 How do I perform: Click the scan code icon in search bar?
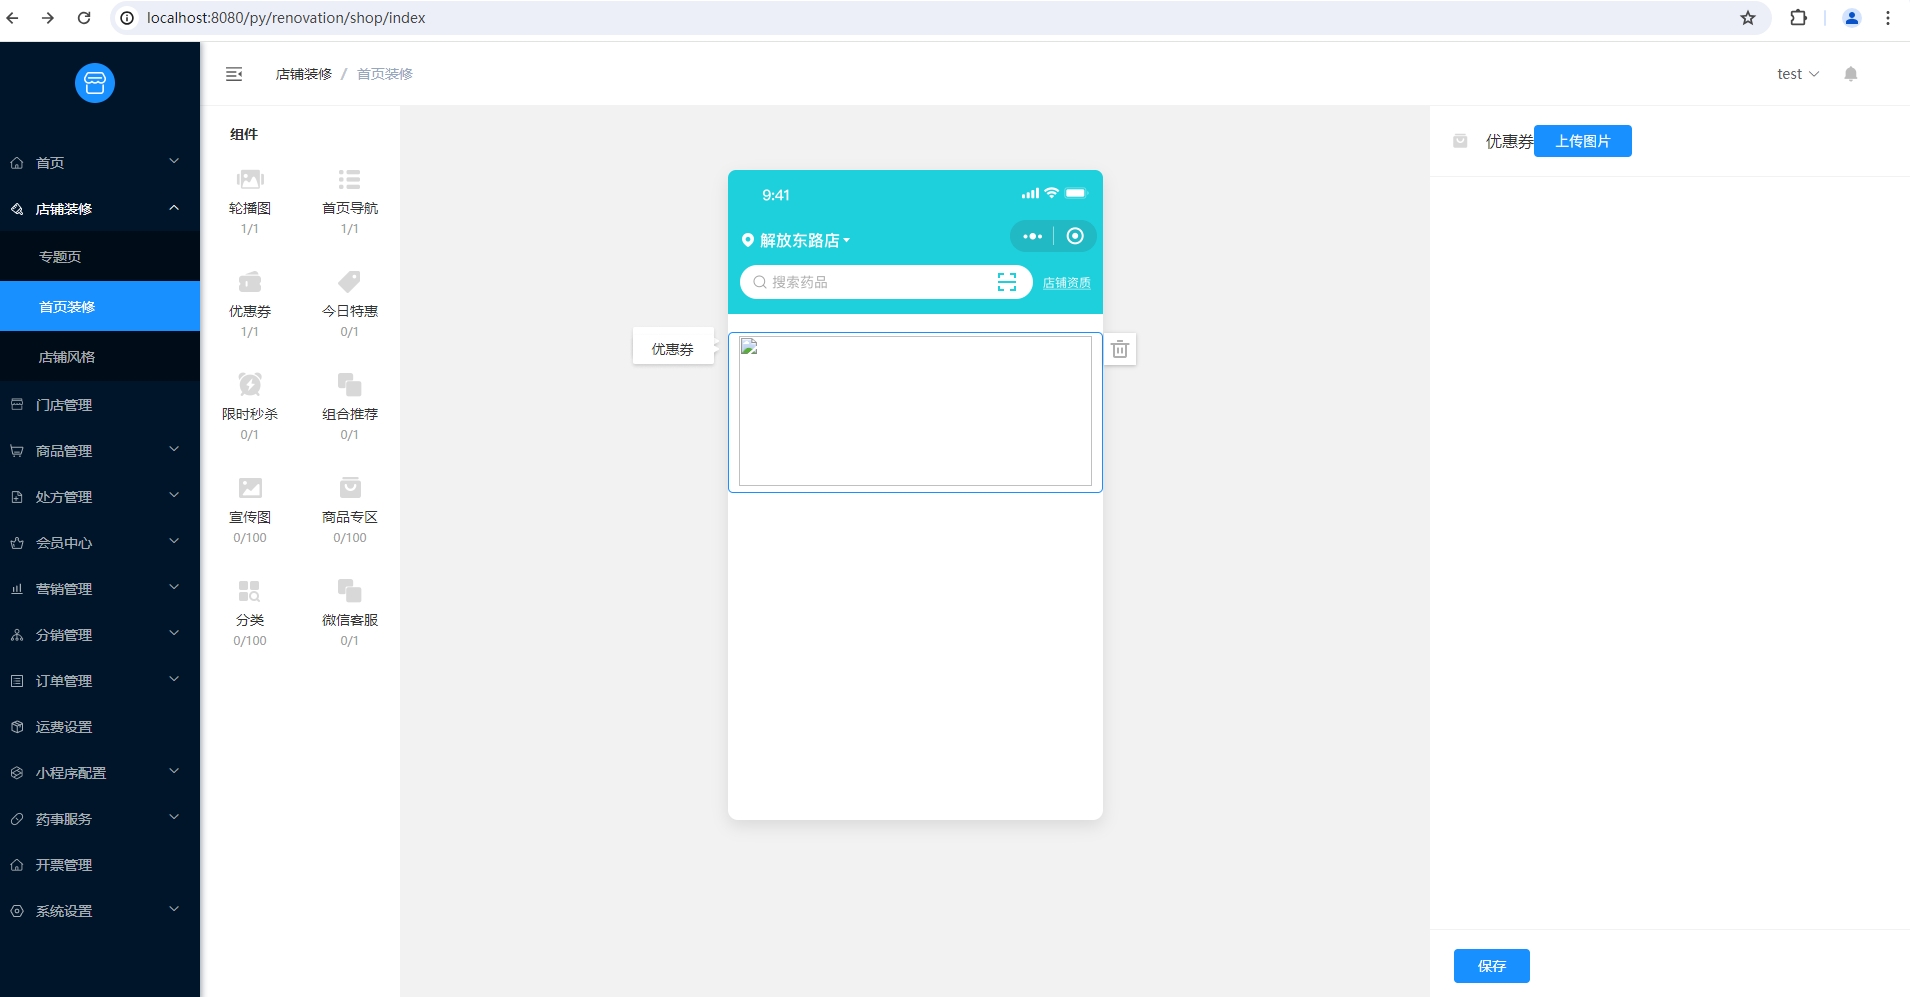coord(1007,282)
